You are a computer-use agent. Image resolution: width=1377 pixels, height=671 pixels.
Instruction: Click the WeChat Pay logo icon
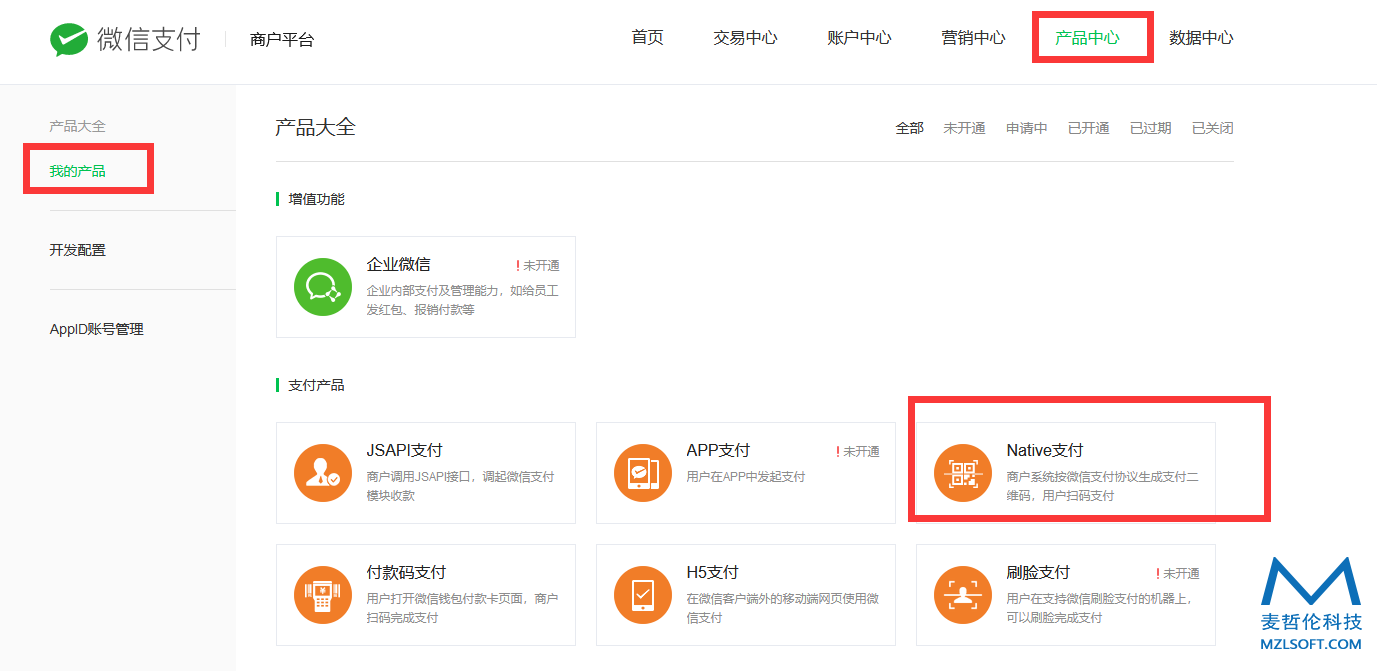pyautogui.click(x=69, y=39)
